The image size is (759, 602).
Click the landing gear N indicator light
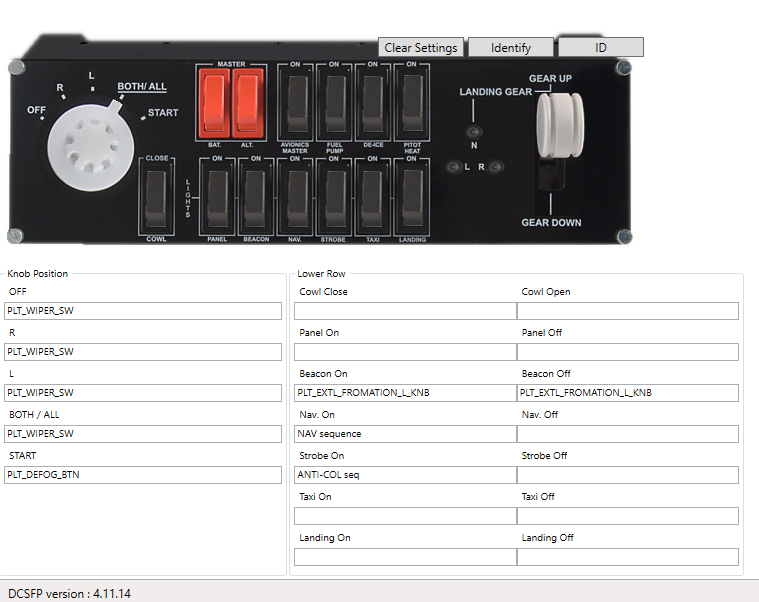474,132
